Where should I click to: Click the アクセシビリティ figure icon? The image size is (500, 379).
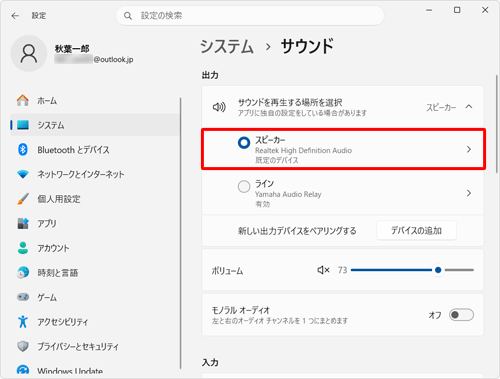pyautogui.click(x=23, y=322)
